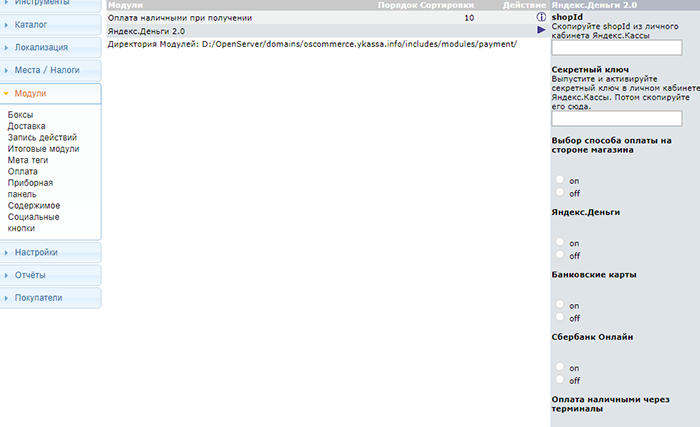Open the Боксы modules link
Screen dimensions: 700x427
(21, 115)
